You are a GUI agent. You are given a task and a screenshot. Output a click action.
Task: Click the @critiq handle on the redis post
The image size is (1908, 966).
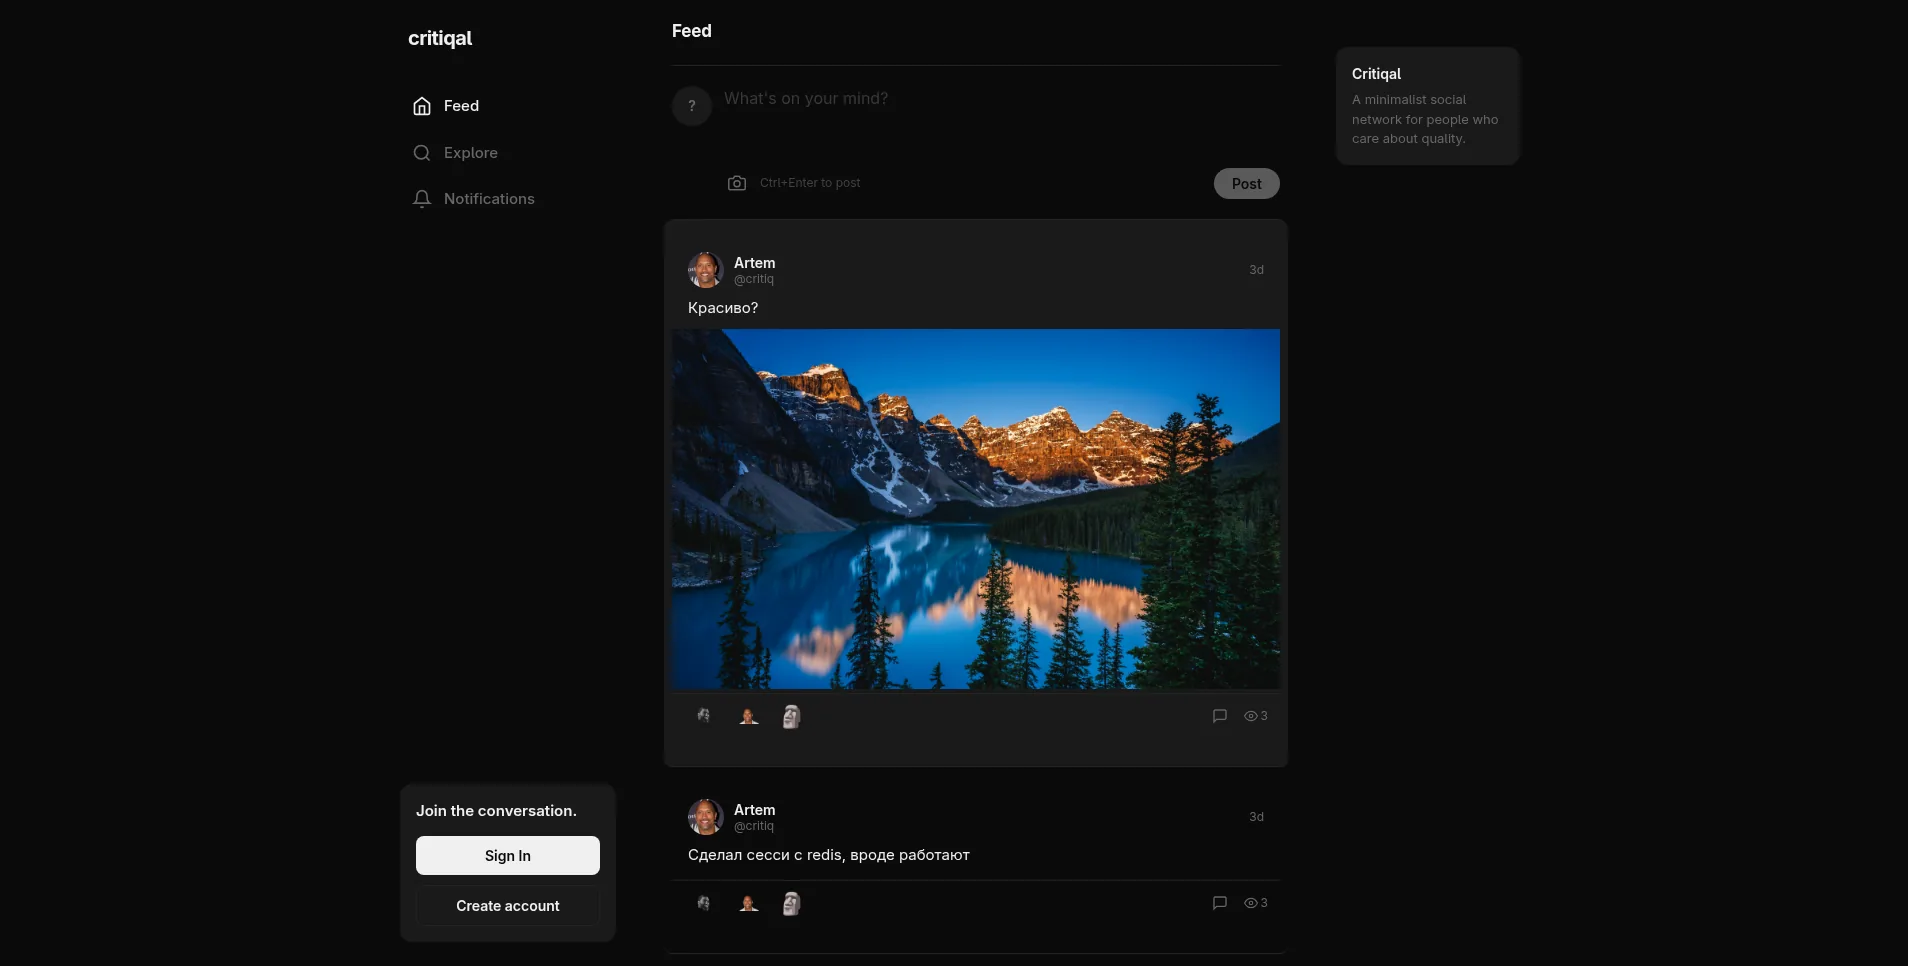pyautogui.click(x=754, y=826)
